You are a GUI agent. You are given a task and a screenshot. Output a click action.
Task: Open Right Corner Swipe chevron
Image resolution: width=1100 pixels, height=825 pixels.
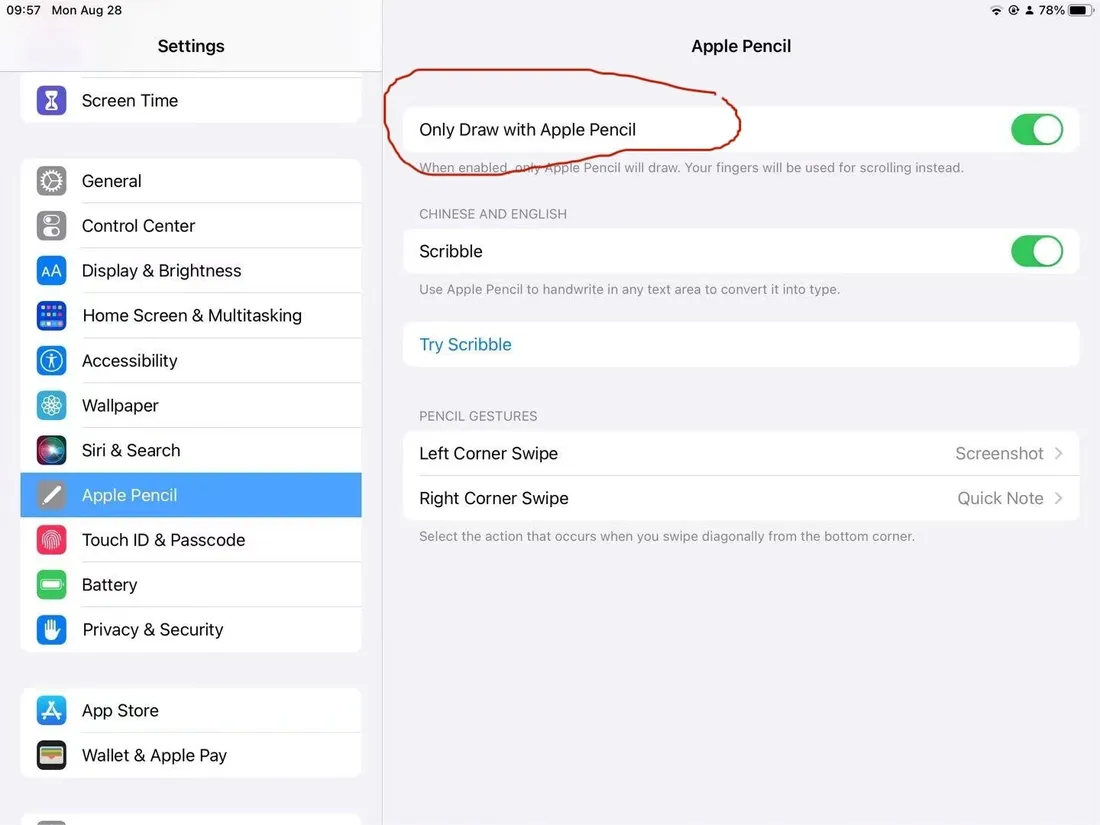(1059, 499)
